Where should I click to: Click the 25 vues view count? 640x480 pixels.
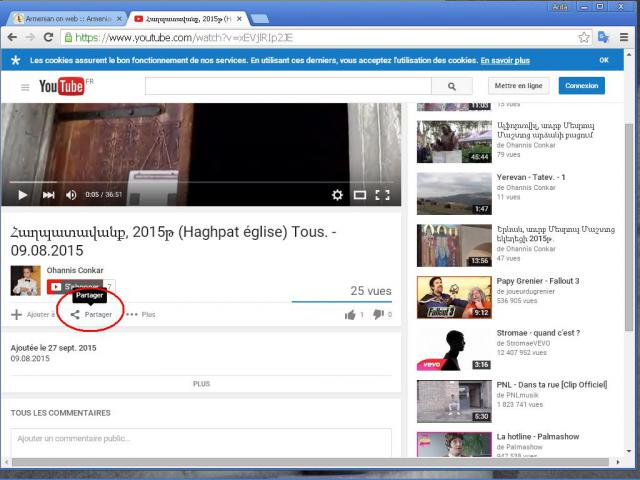pyautogui.click(x=371, y=291)
